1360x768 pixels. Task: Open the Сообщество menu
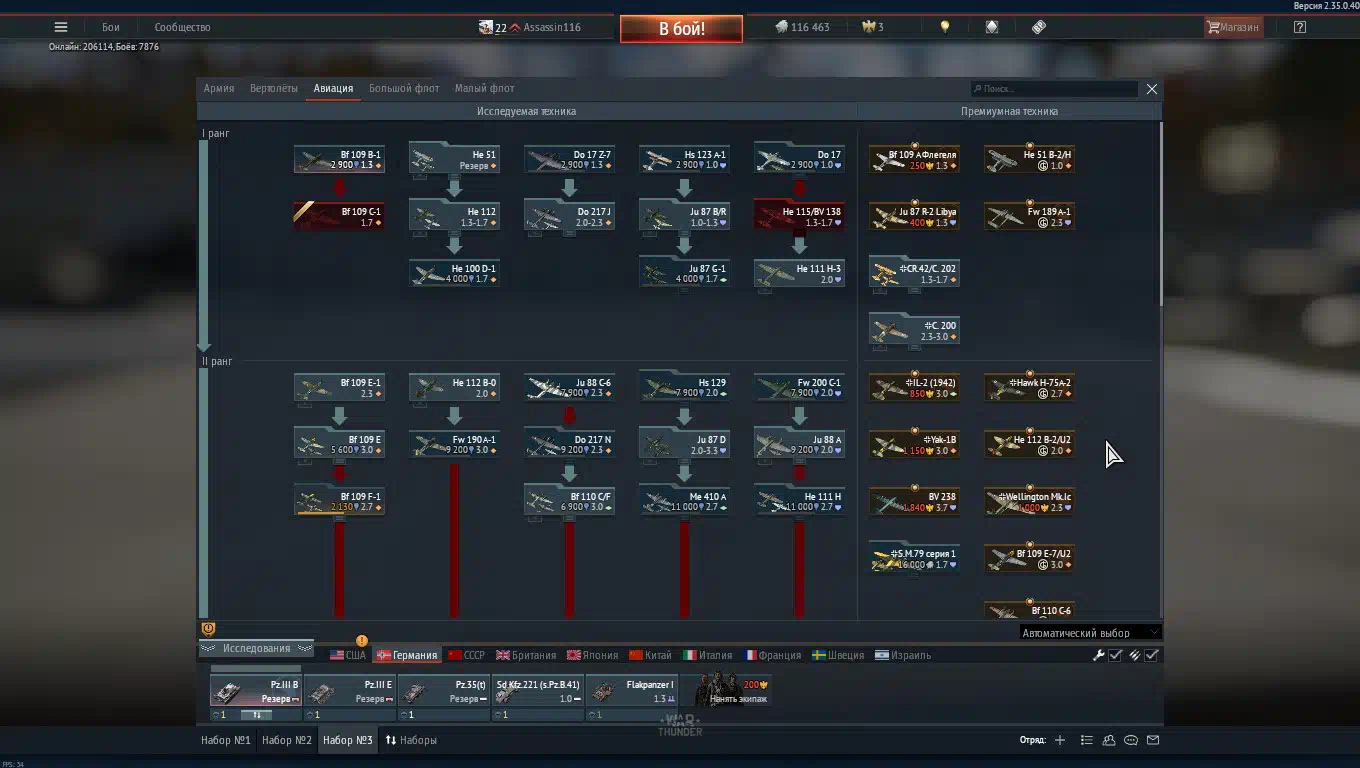(182, 27)
